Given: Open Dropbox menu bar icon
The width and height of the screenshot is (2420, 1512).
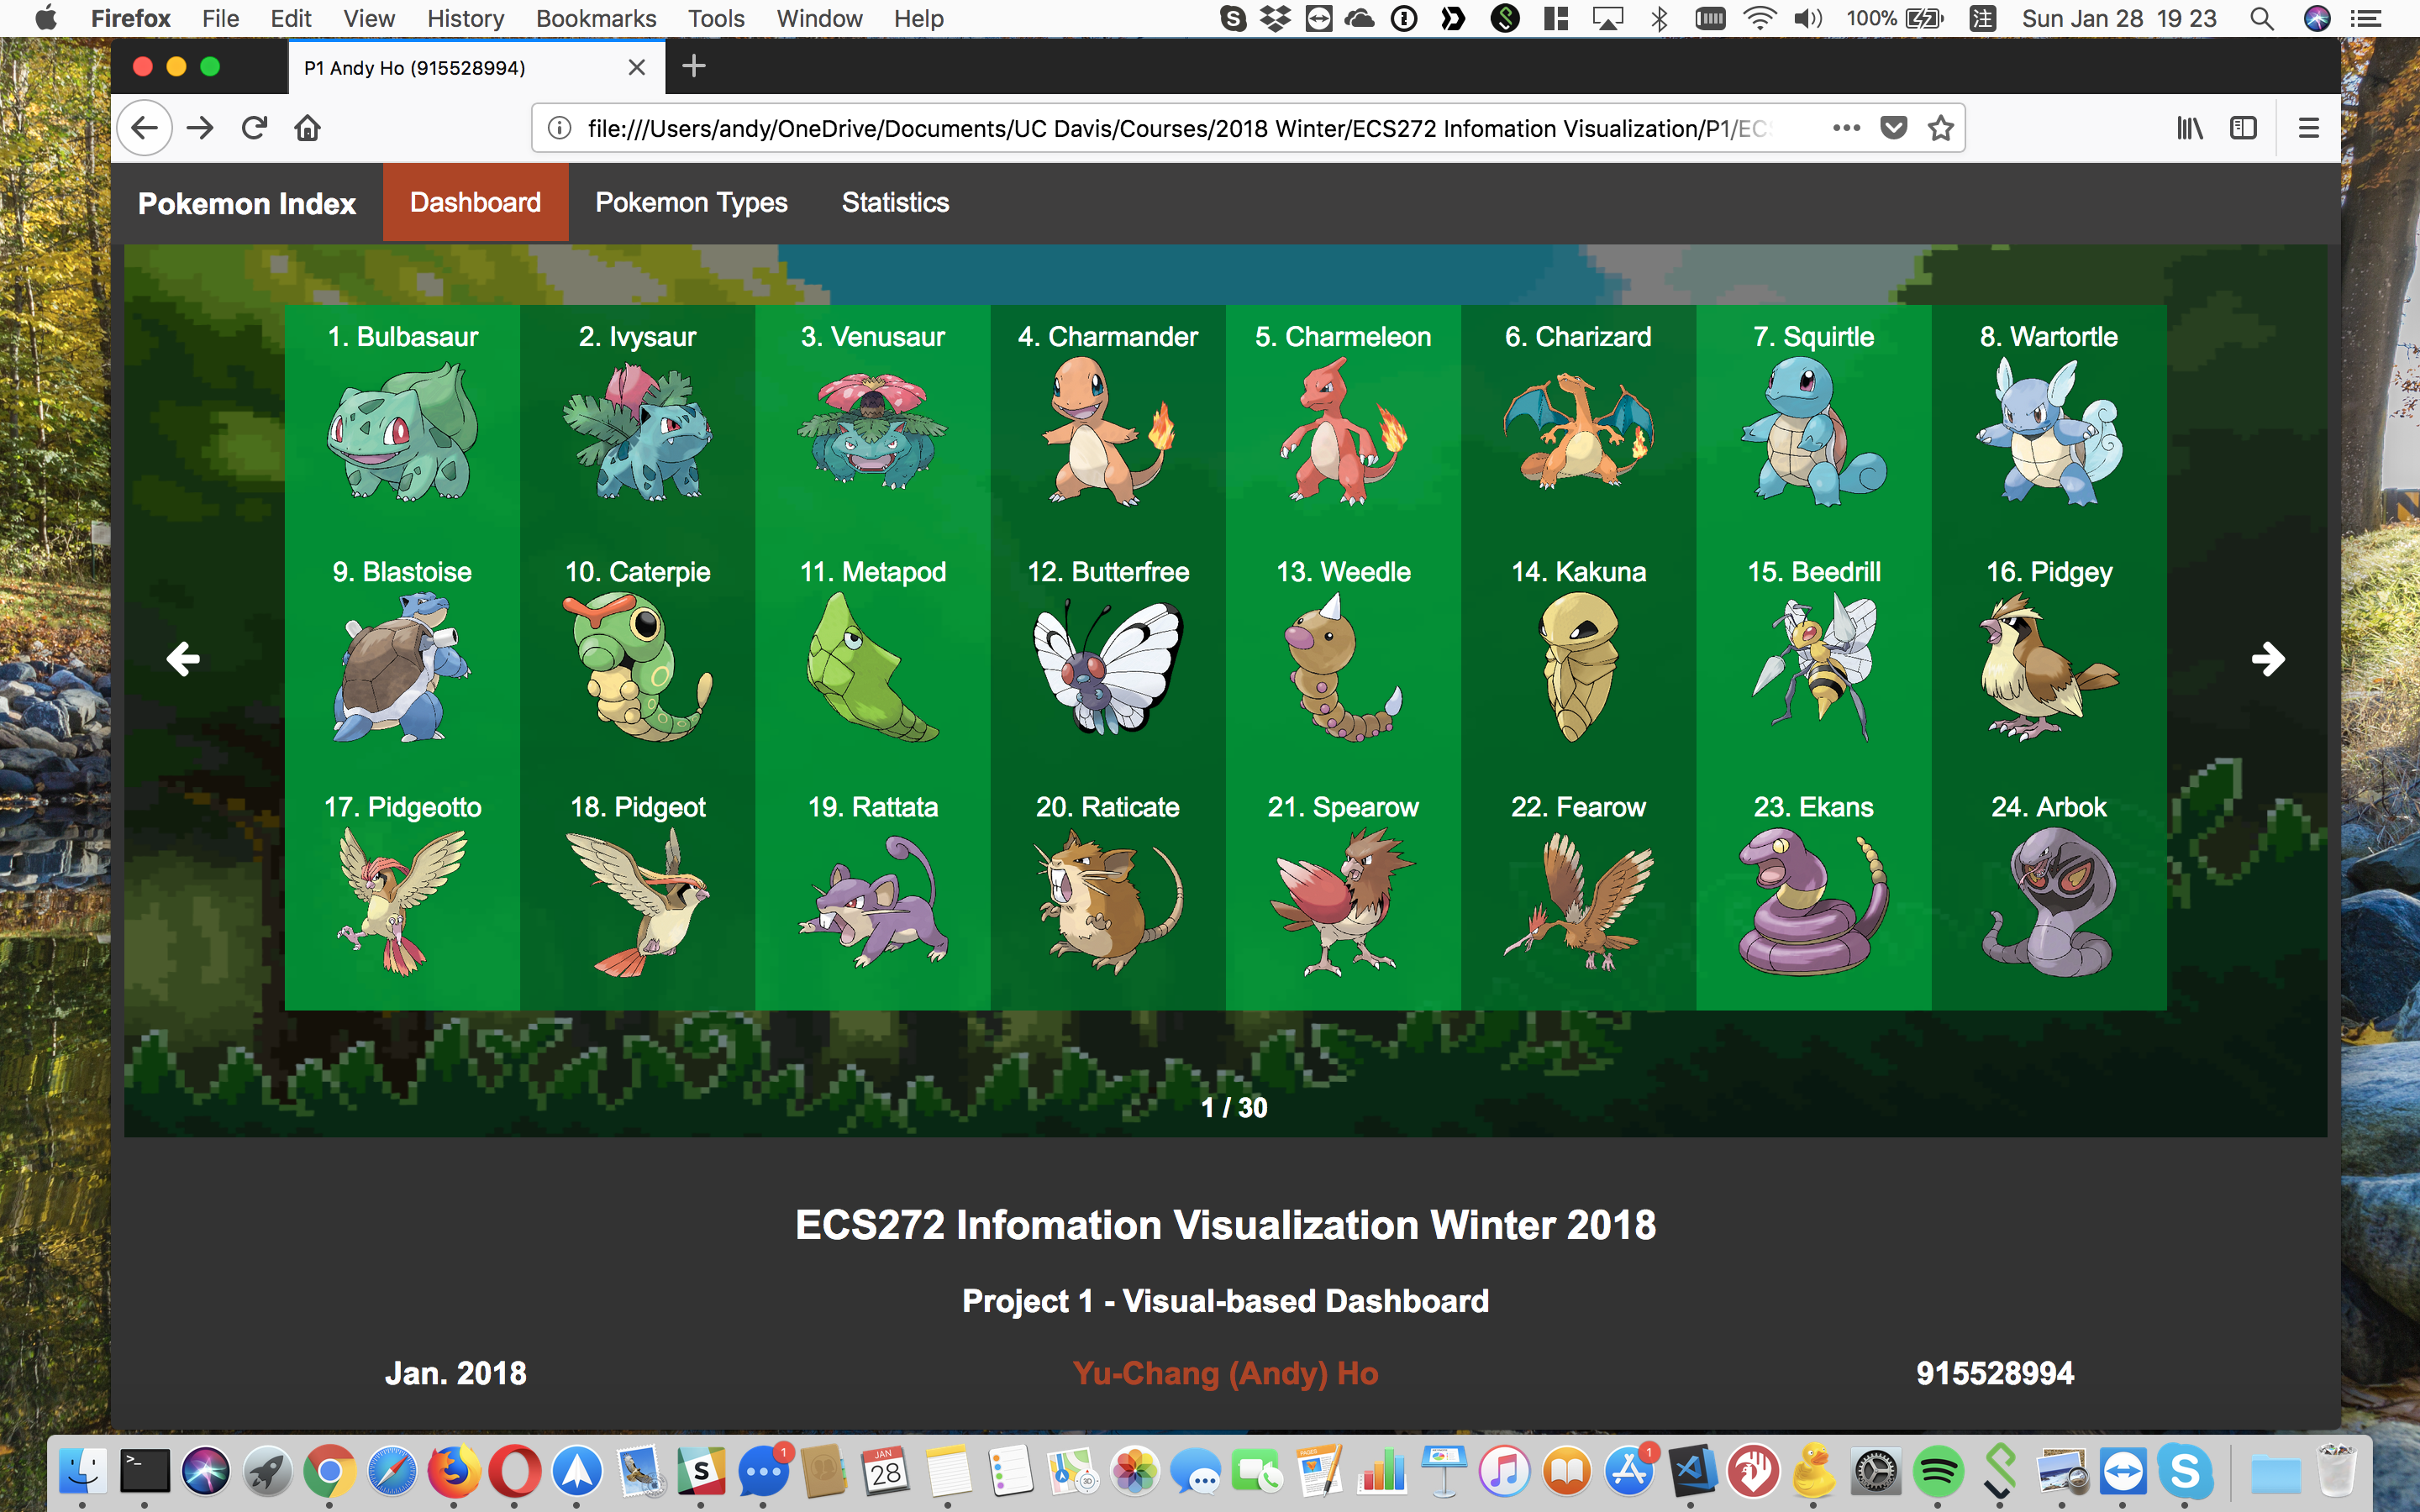Looking at the screenshot, I should [1275, 18].
